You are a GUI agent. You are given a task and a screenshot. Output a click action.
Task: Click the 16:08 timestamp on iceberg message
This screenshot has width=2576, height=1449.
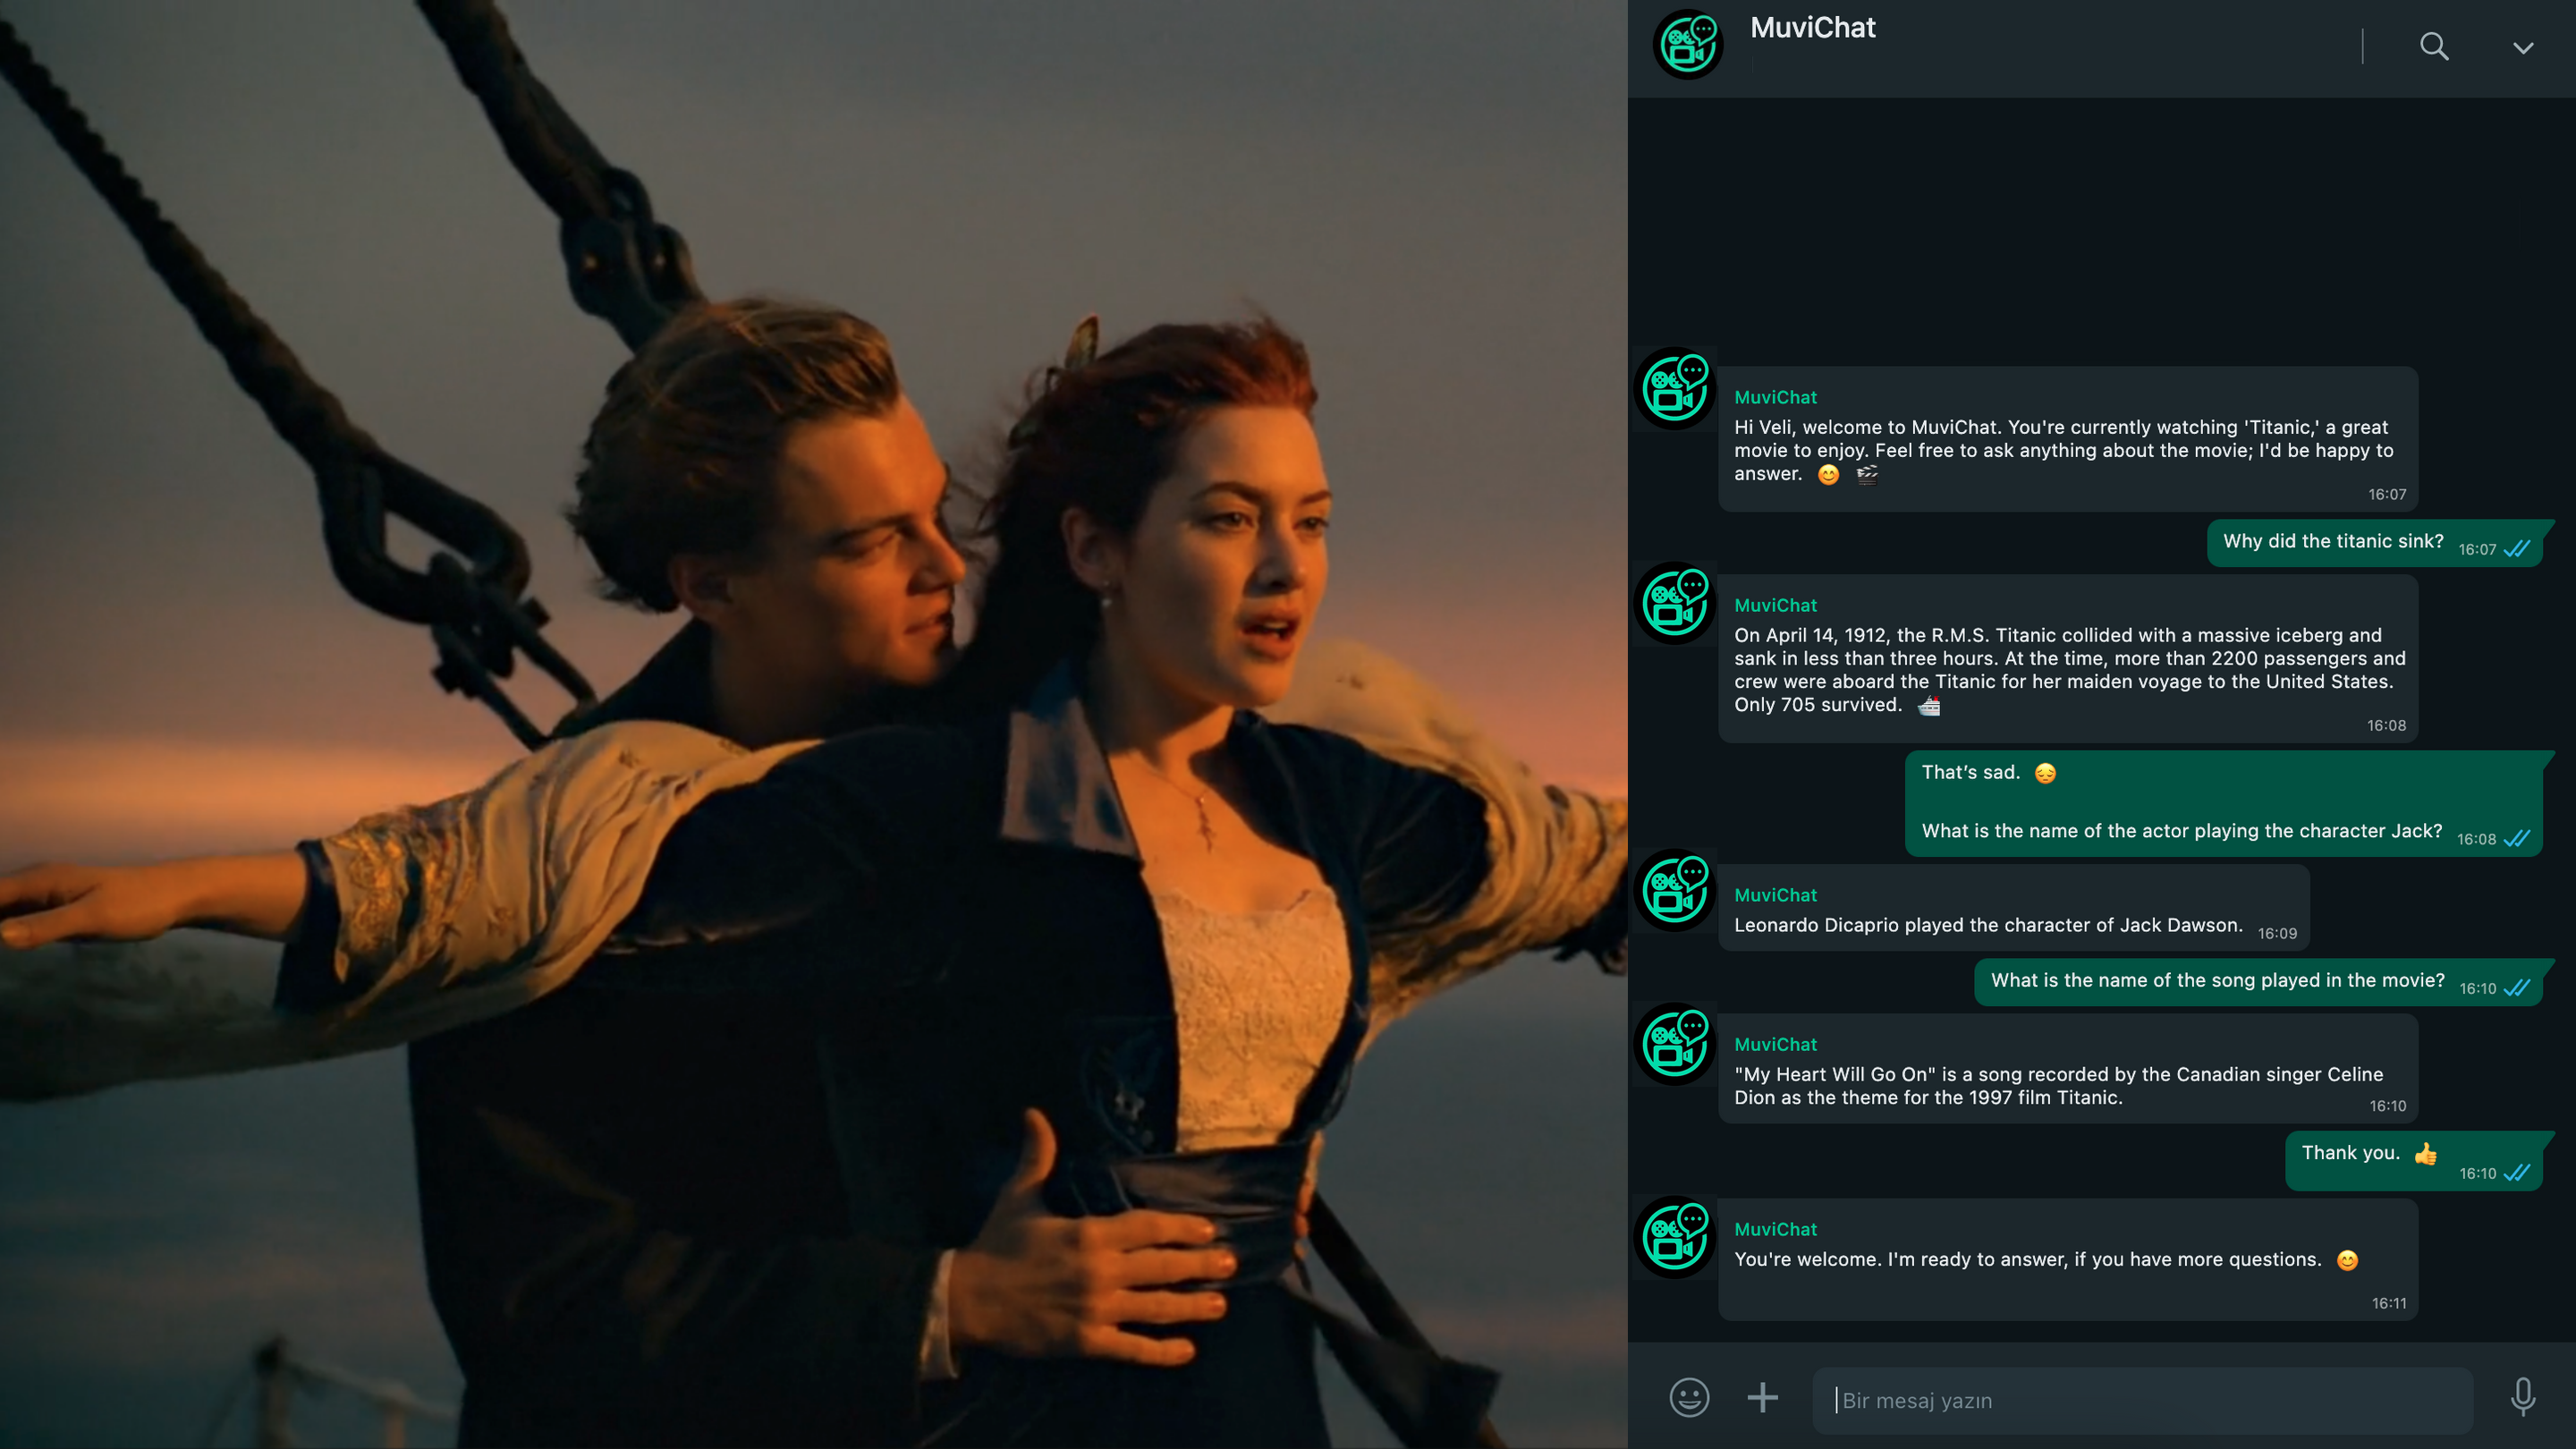(x=2386, y=725)
